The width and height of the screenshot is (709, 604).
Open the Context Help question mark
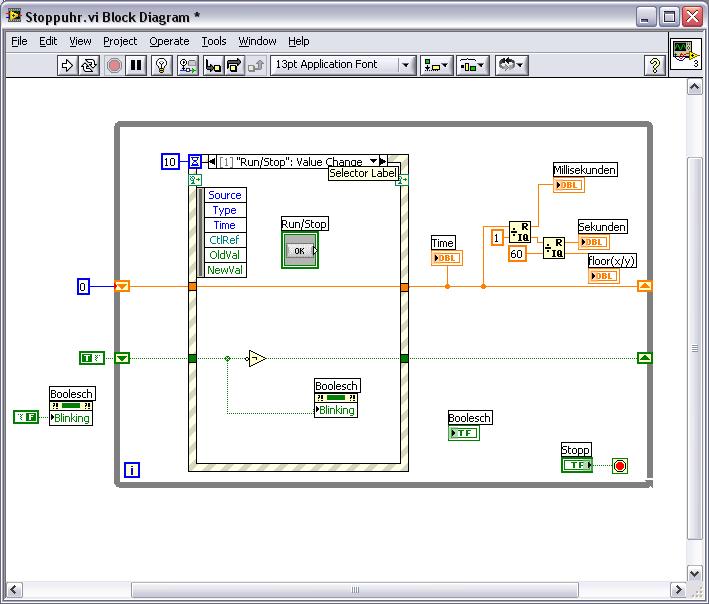(655, 65)
